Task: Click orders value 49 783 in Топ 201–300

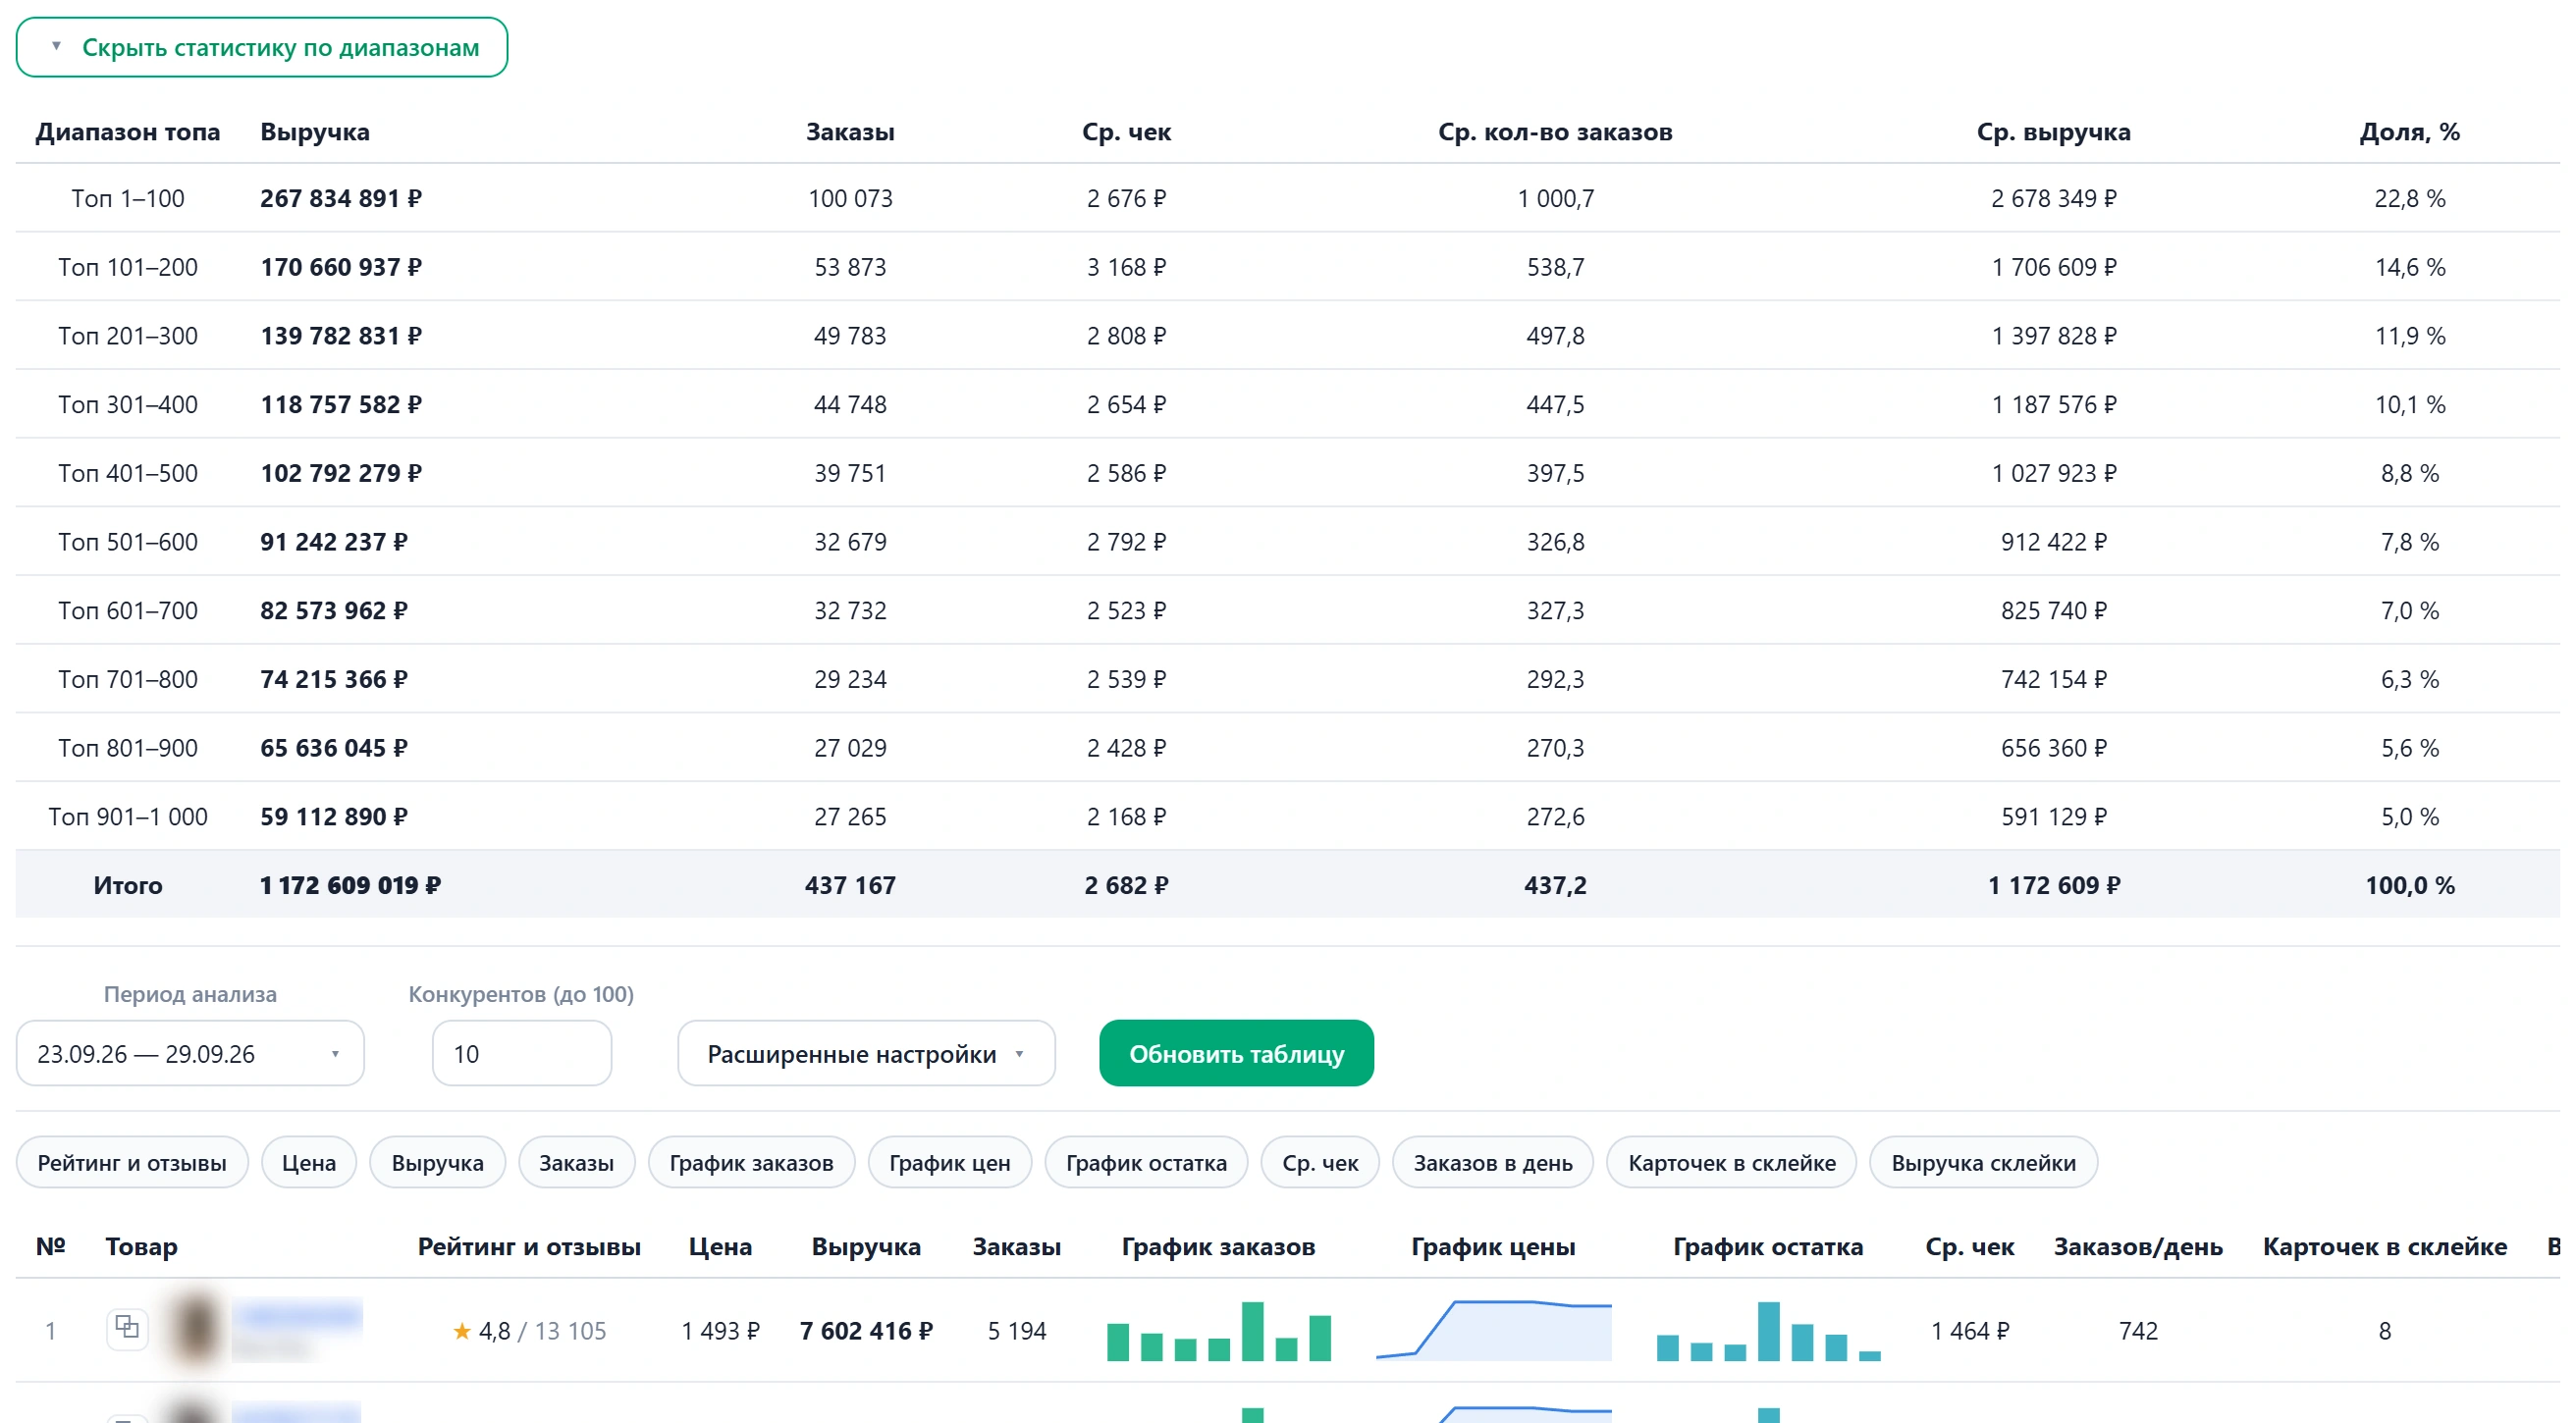Action: pos(850,335)
